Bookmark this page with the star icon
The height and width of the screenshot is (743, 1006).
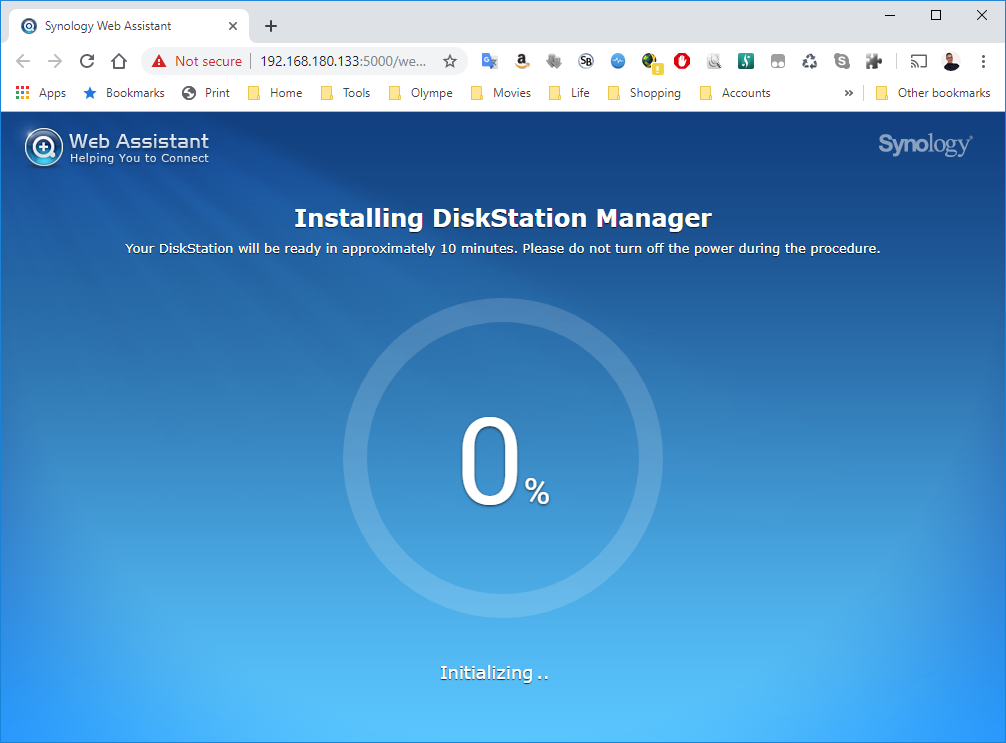coord(450,61)
